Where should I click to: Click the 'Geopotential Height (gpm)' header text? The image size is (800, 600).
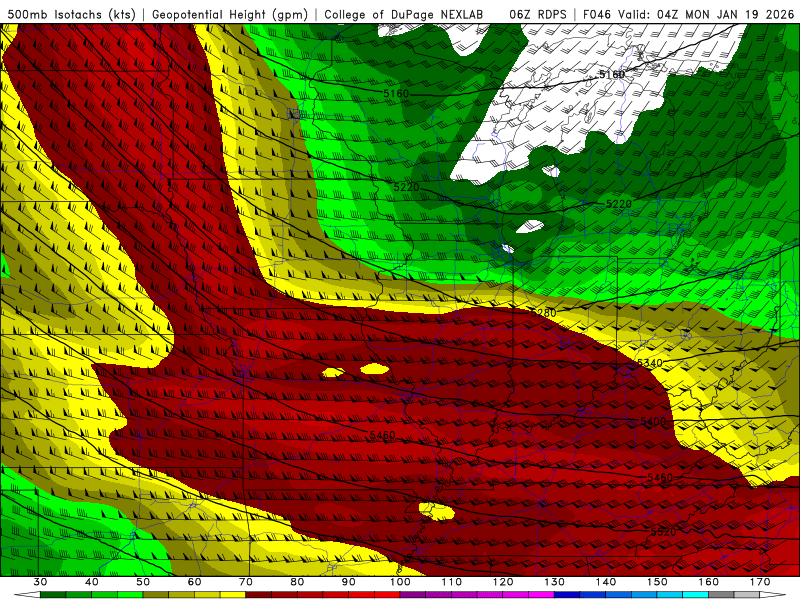(x=230, y=14)
